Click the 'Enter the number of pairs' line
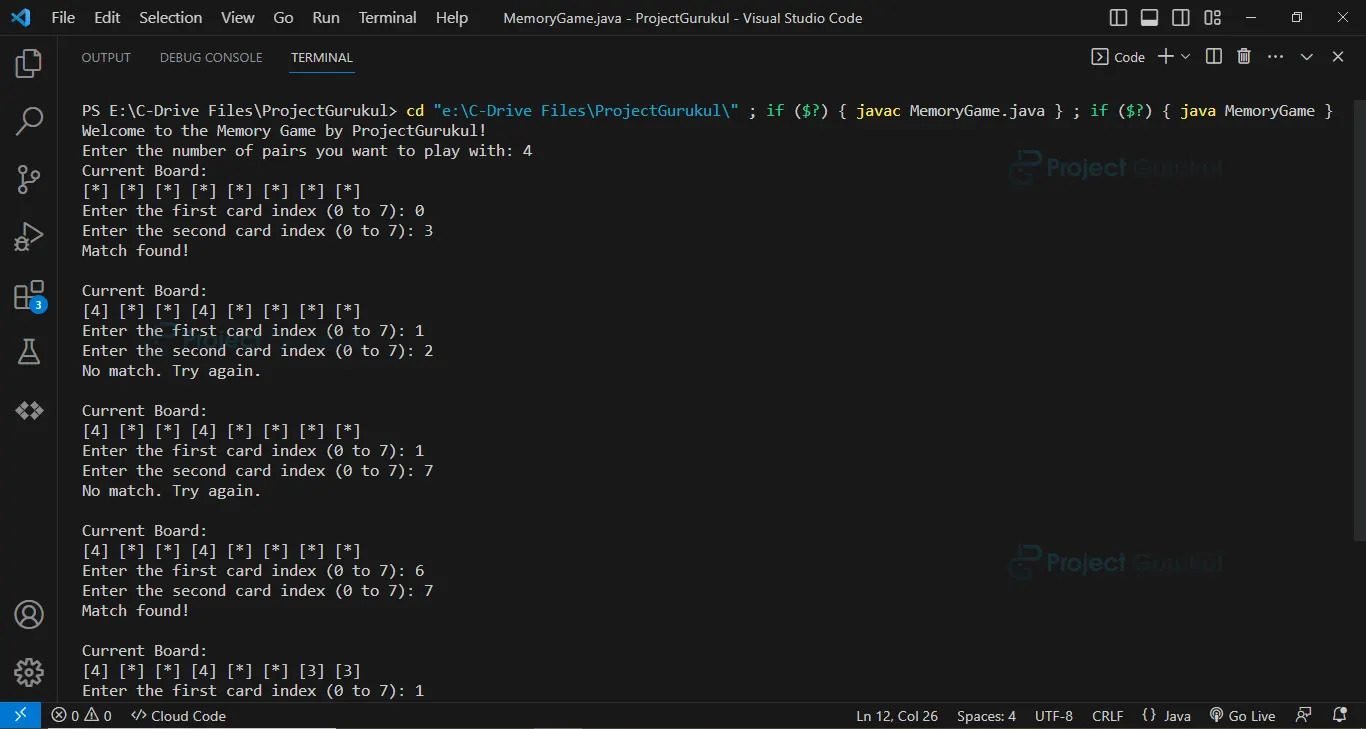Viewport: 1366px width, 729px height. (306, 151)
